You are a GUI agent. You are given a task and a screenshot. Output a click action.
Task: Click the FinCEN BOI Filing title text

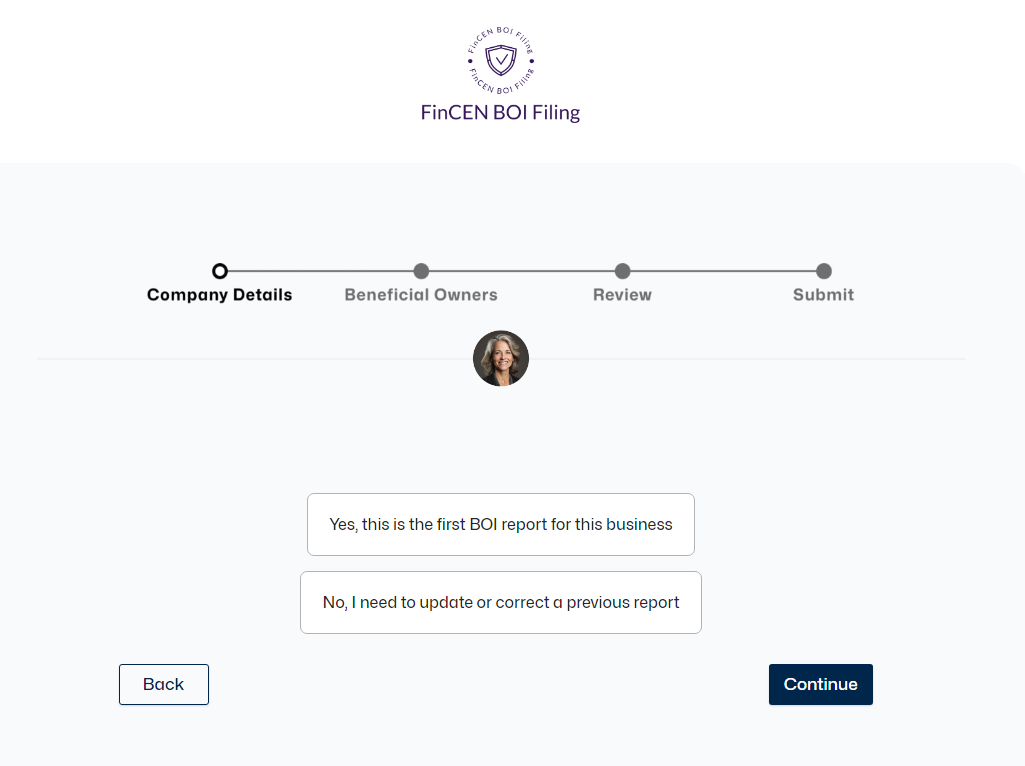[501, 112]
